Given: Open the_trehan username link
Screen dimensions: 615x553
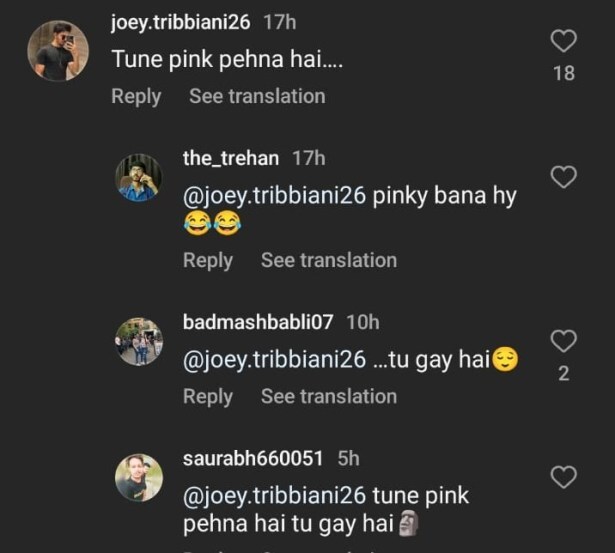Looking at the screenshot, I should click(x=231, y=158).
